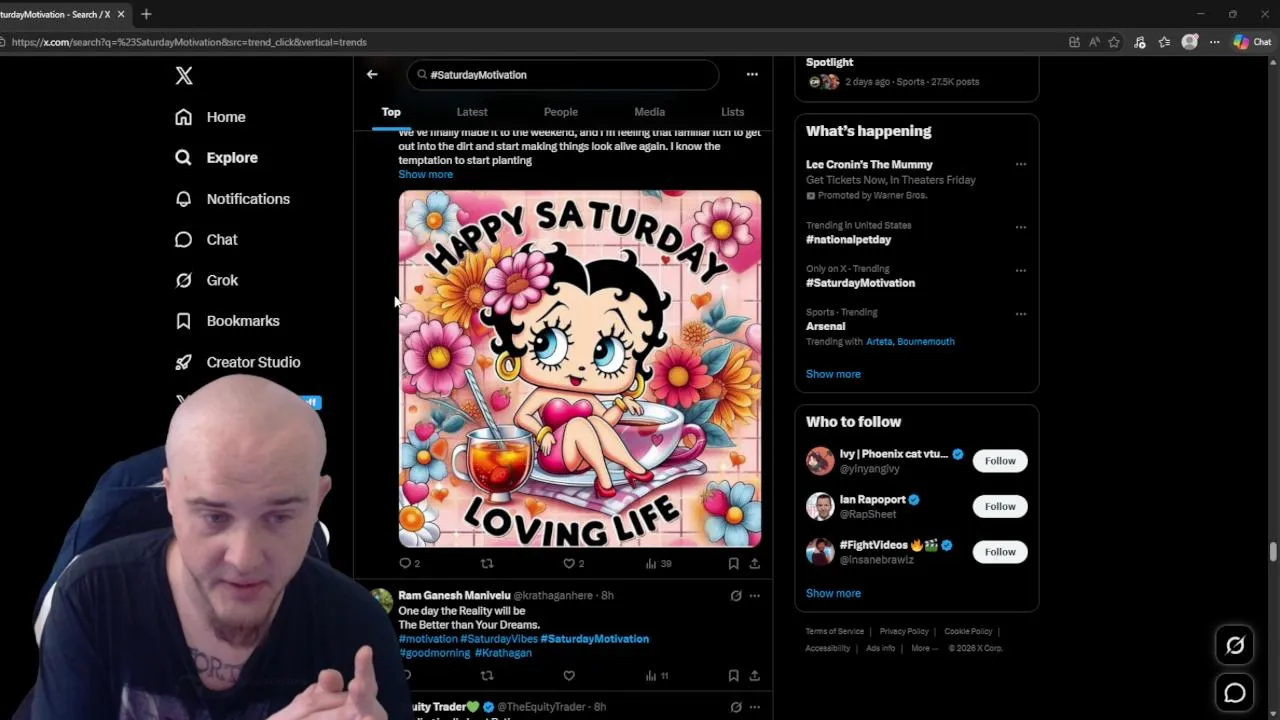Show more under What's happening
1280x720 pixels.
(833, 374)
